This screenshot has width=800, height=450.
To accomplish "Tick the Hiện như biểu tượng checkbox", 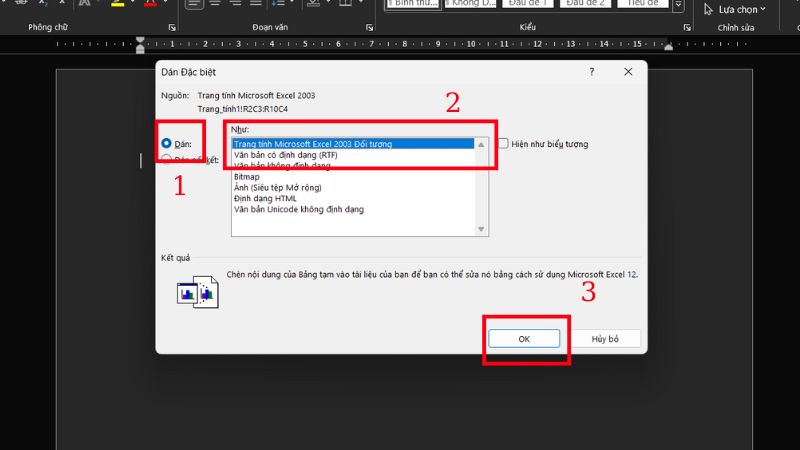I will click(504, 143).
